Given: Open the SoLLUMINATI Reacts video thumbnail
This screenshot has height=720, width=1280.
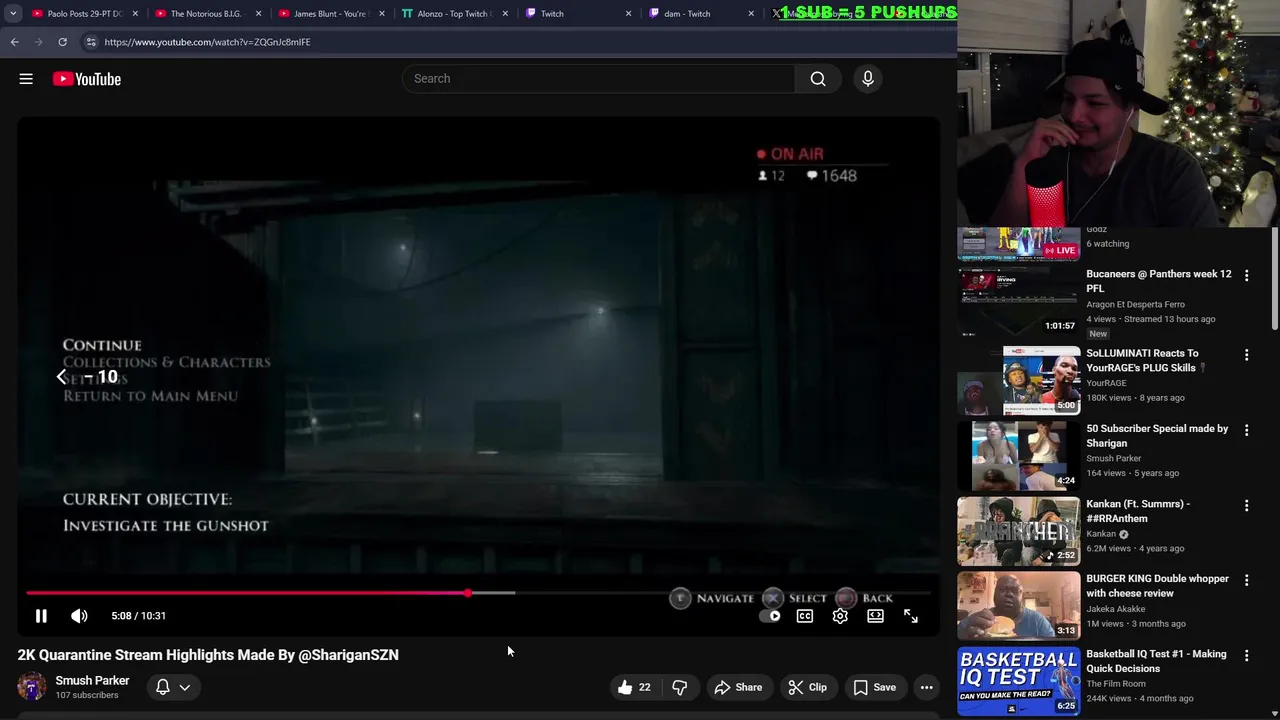Looking at the screenshot, I should click(x=1019, y=380).
